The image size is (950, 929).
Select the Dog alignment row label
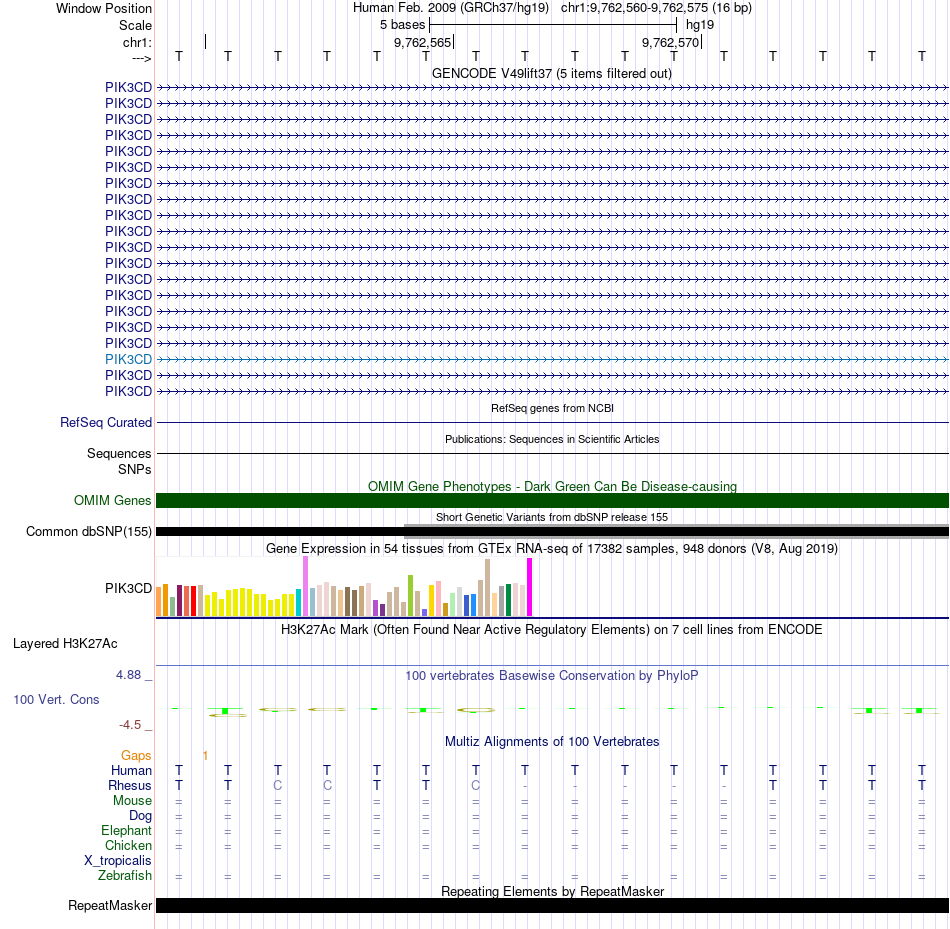(140, 816)
